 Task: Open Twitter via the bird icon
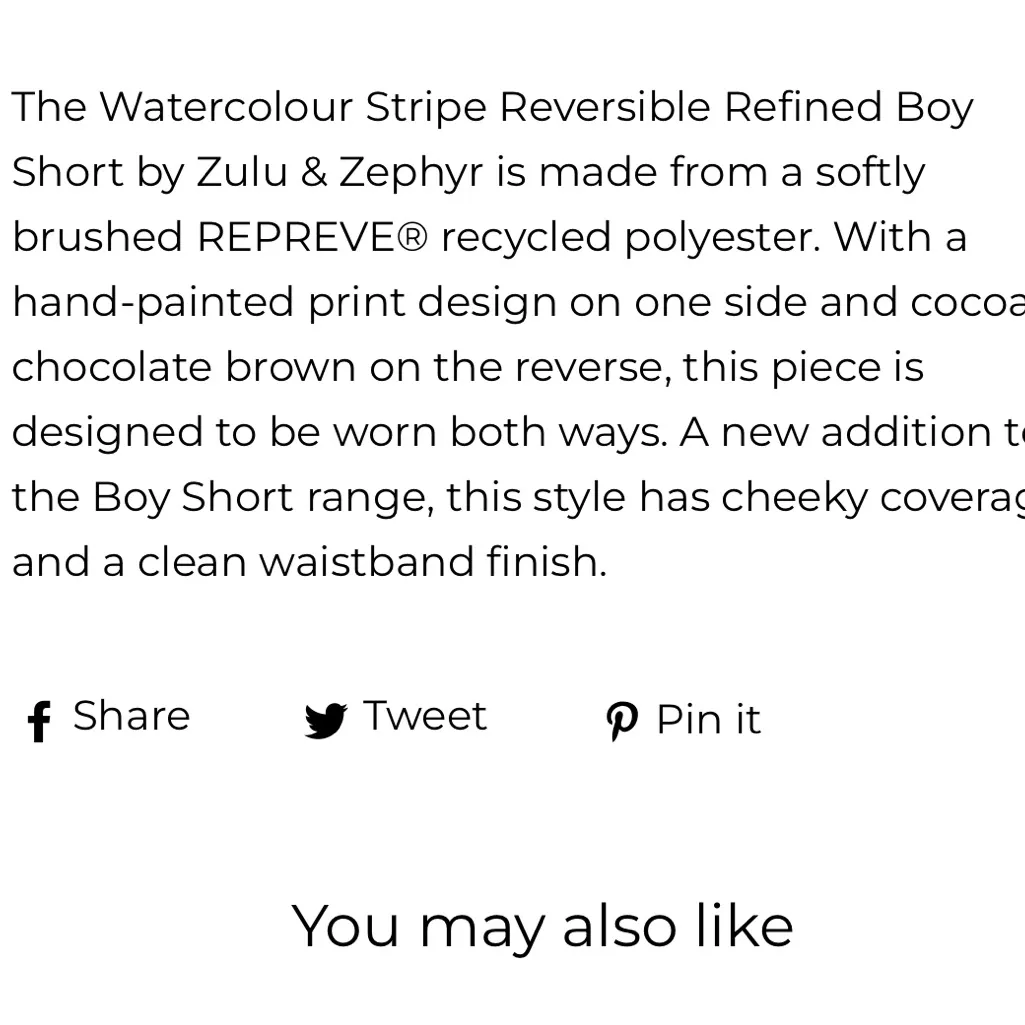pyautogui.click(x=323, y=720)
